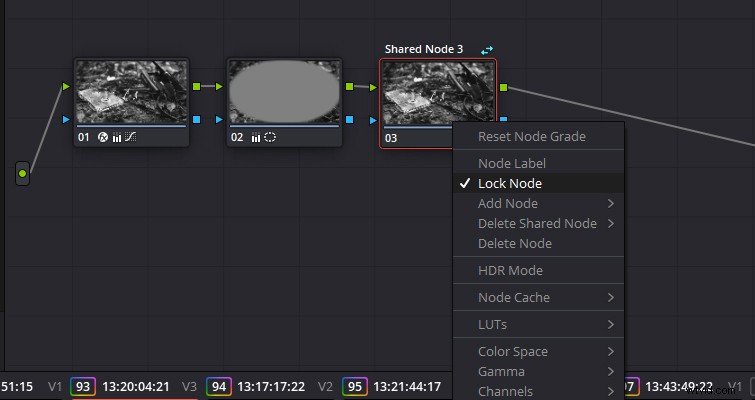Click the V3 track label before clip 94
This screenshot has height=400, width=755.
click(190, 387)
